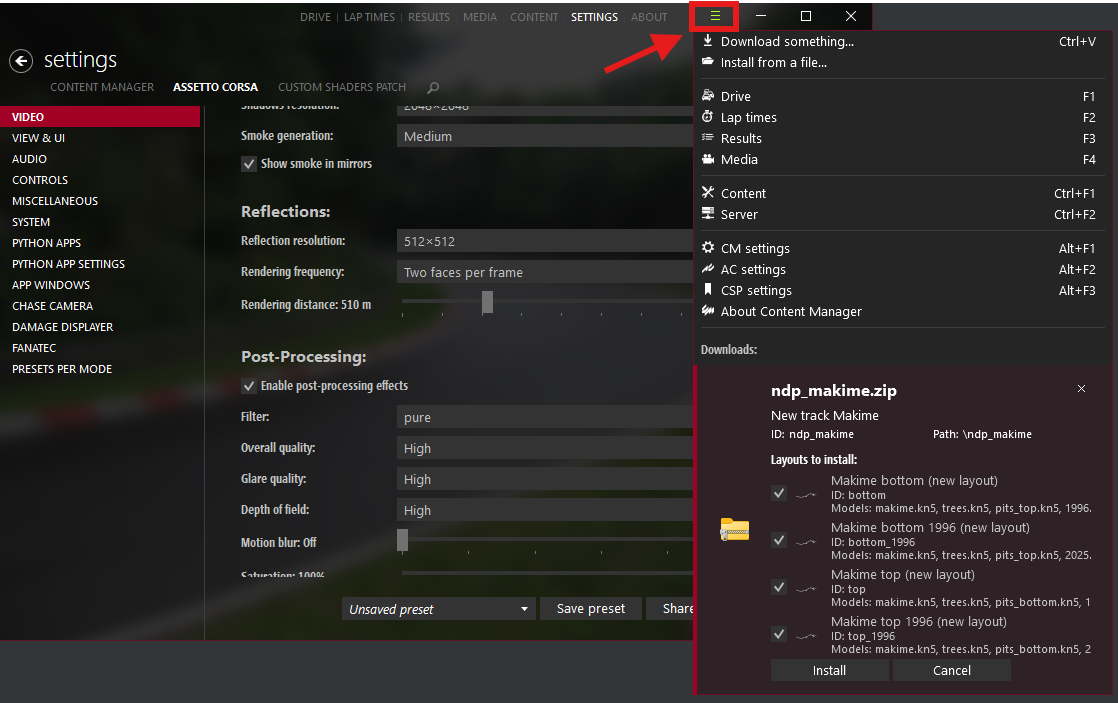1118x703 pixels.
Task: Click the ndp_makime zip archive icon
Action: 734,530
